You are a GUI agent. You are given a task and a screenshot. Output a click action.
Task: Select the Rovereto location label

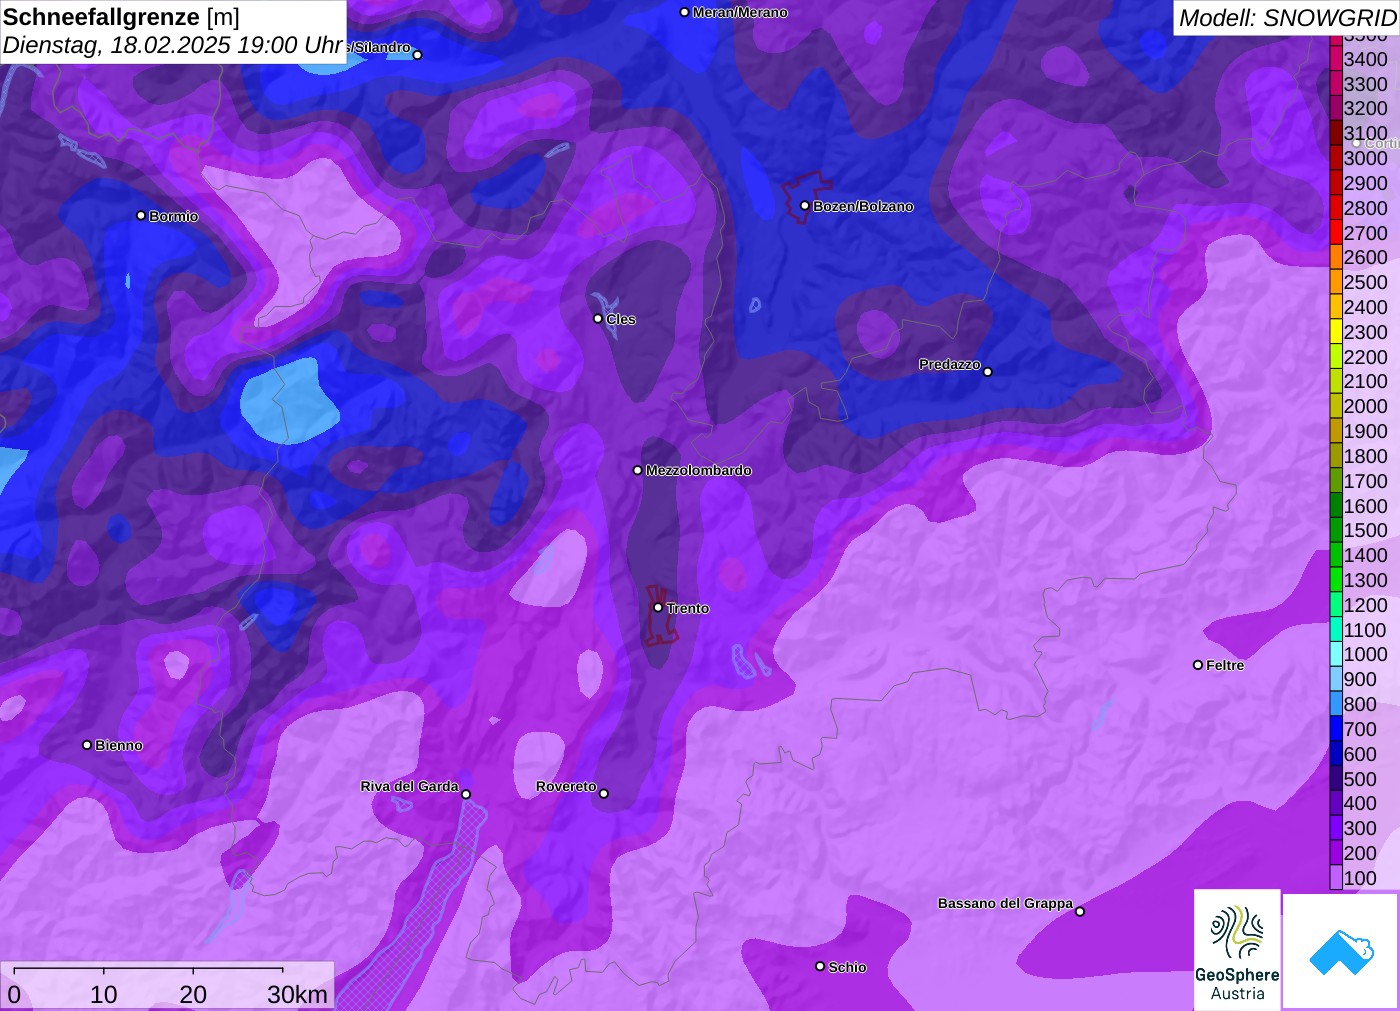pyautogui.click(x=566, y=786)
